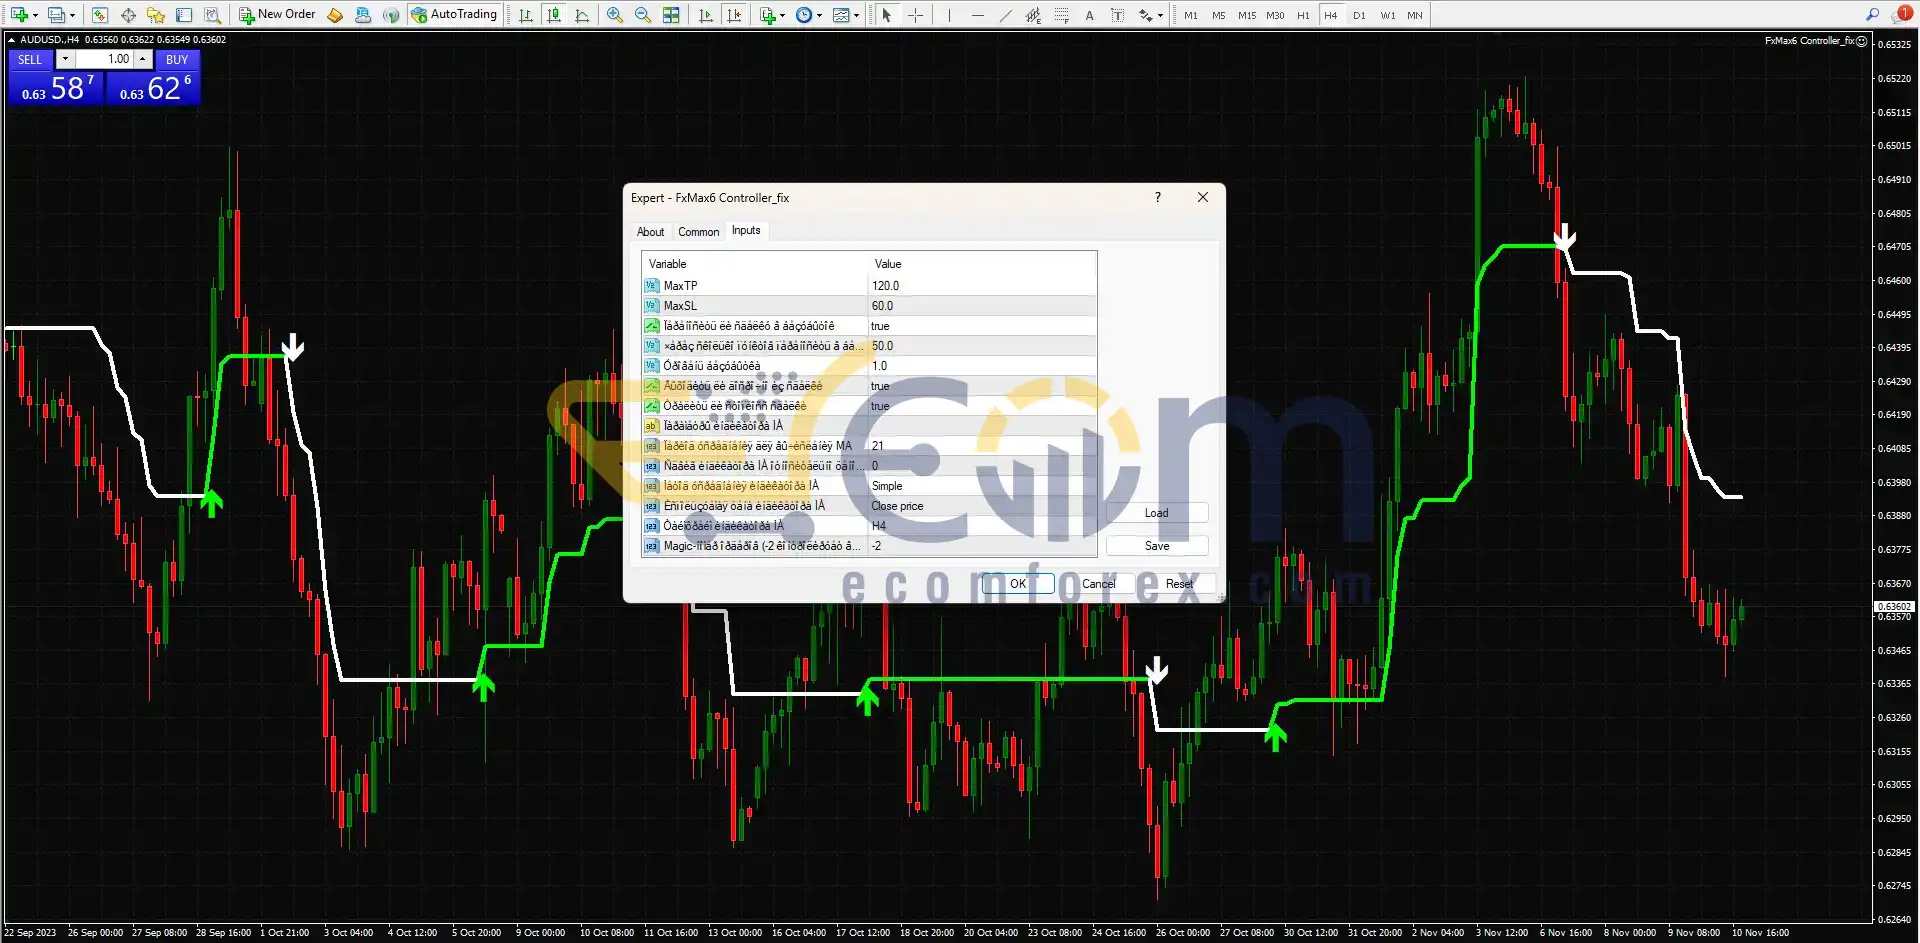Expand the templates dropdown arrow
Viewport: 1920px width, 943px height.
click(857, 15)
